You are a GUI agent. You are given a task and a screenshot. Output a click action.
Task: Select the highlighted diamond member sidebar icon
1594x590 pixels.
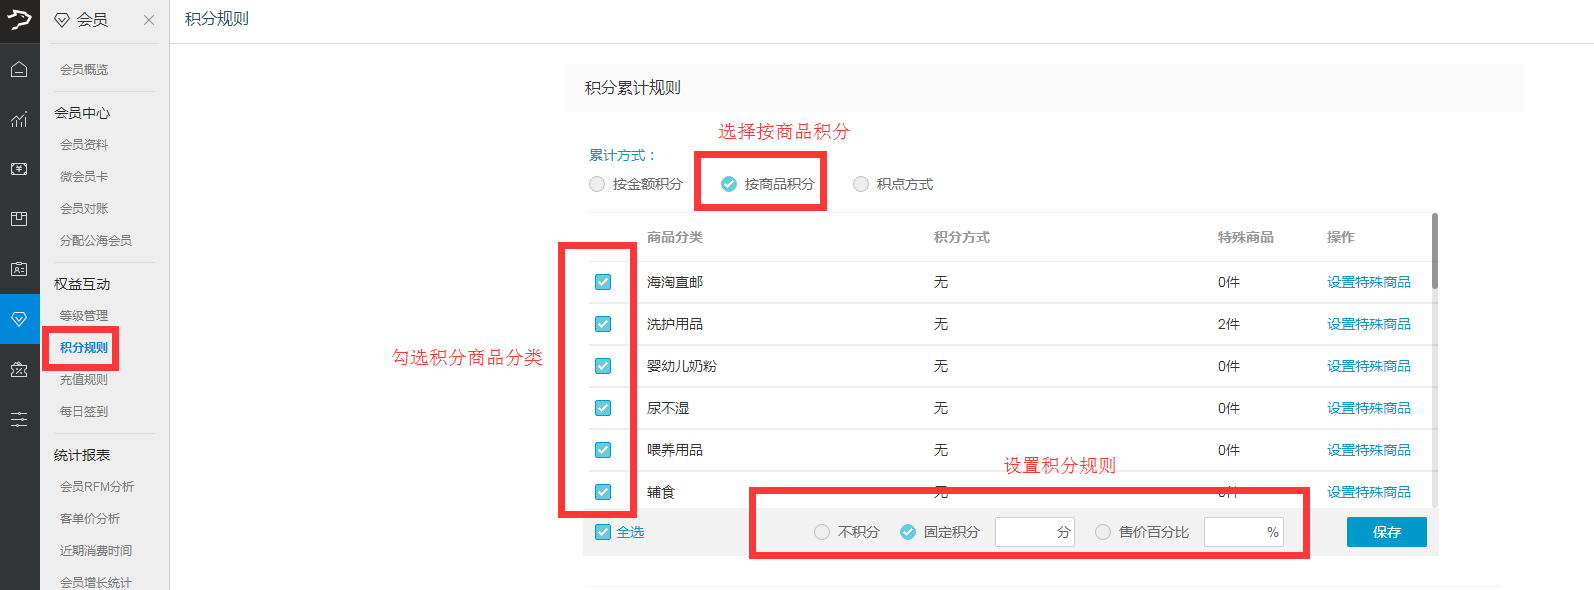pos(19,319)
